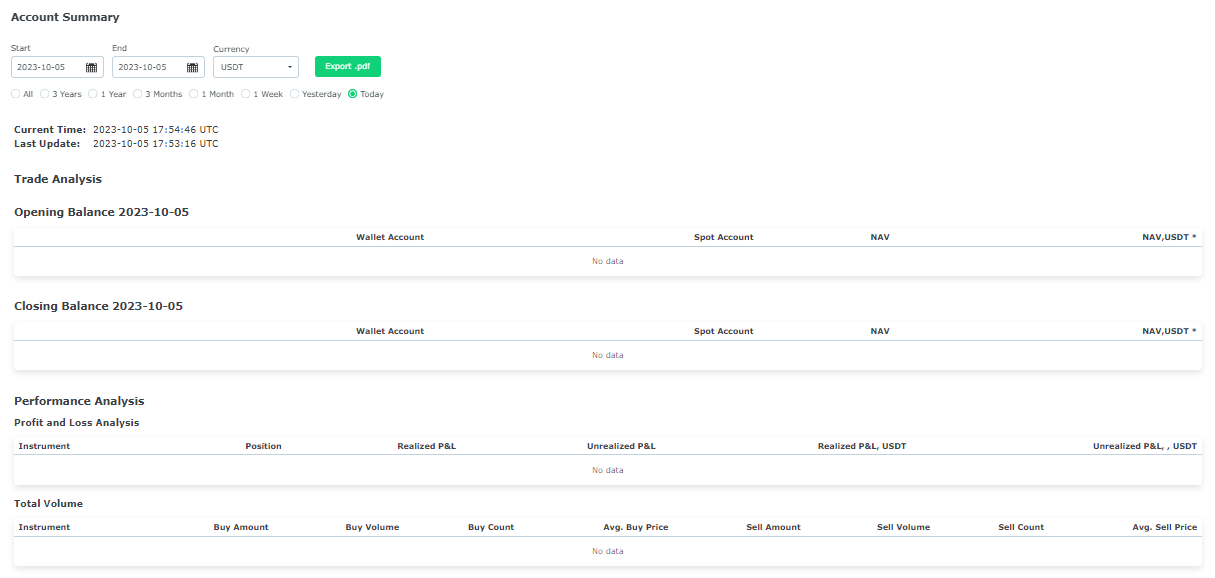Click NAV header in Opening Balance table

point(880,237)
